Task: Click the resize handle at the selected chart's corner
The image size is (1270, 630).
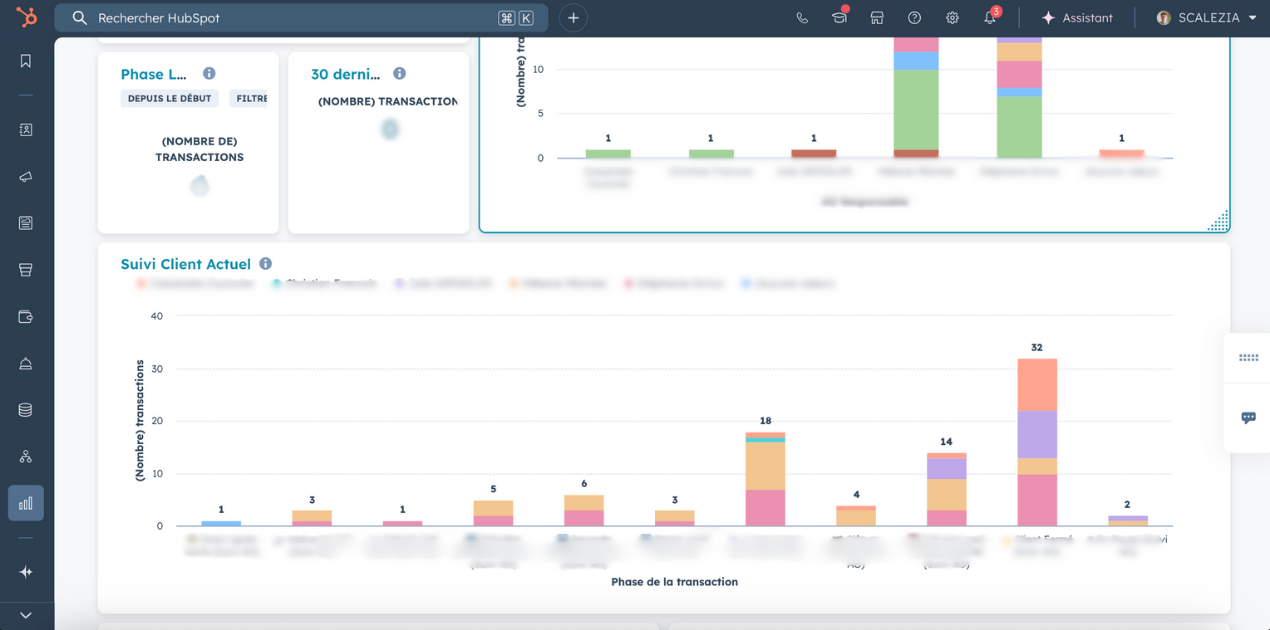Action: click(x=1219, y=222)
